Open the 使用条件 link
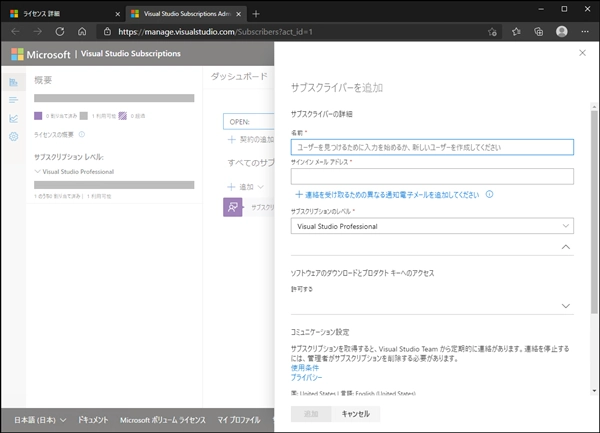 [x=305, y=368]
